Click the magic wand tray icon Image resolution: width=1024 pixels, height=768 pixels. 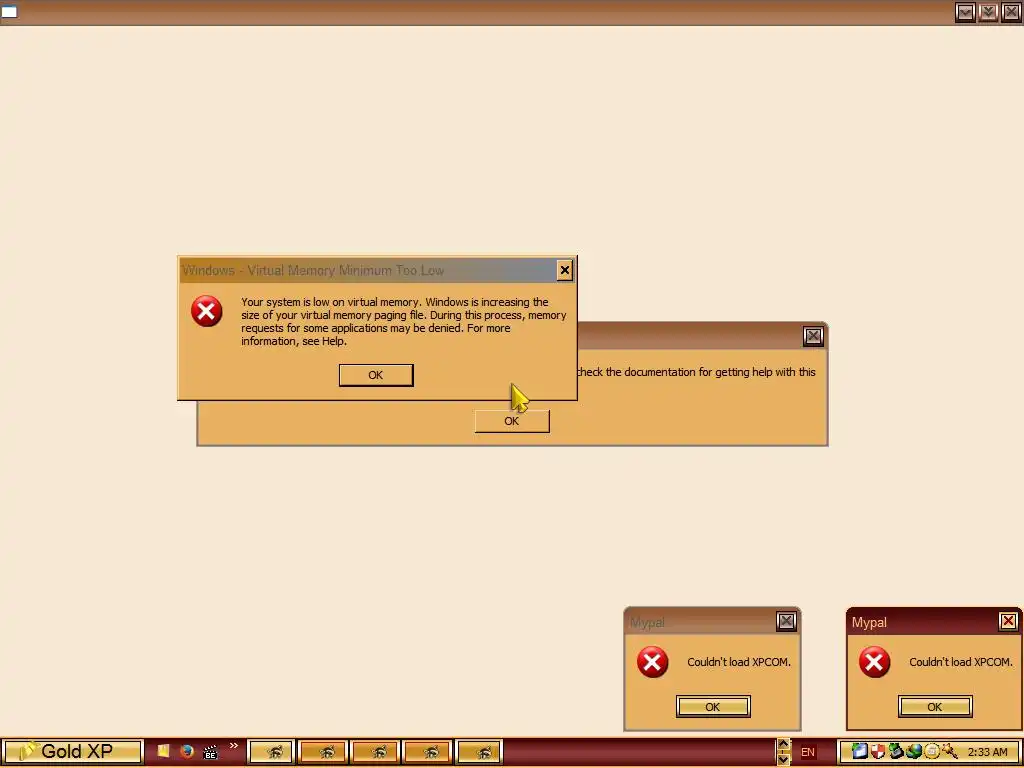[949, 752]
